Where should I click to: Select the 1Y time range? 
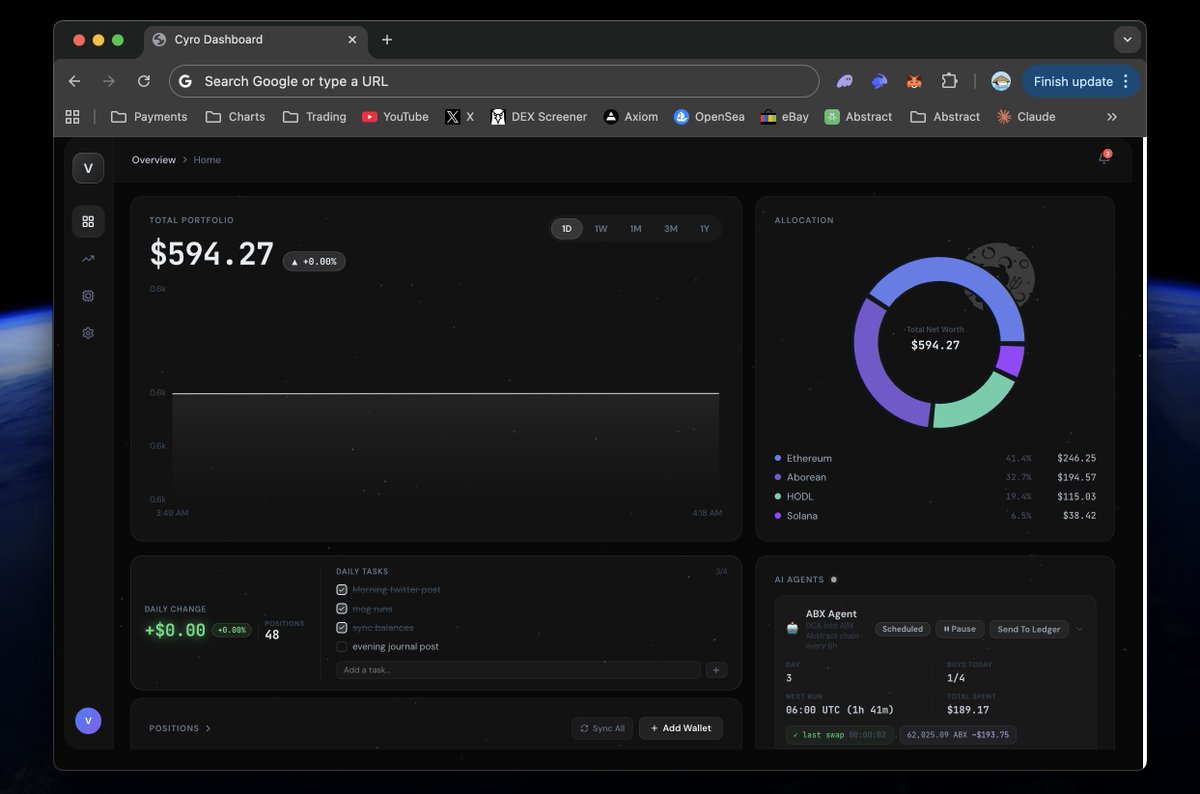click(x=704, y=229)
